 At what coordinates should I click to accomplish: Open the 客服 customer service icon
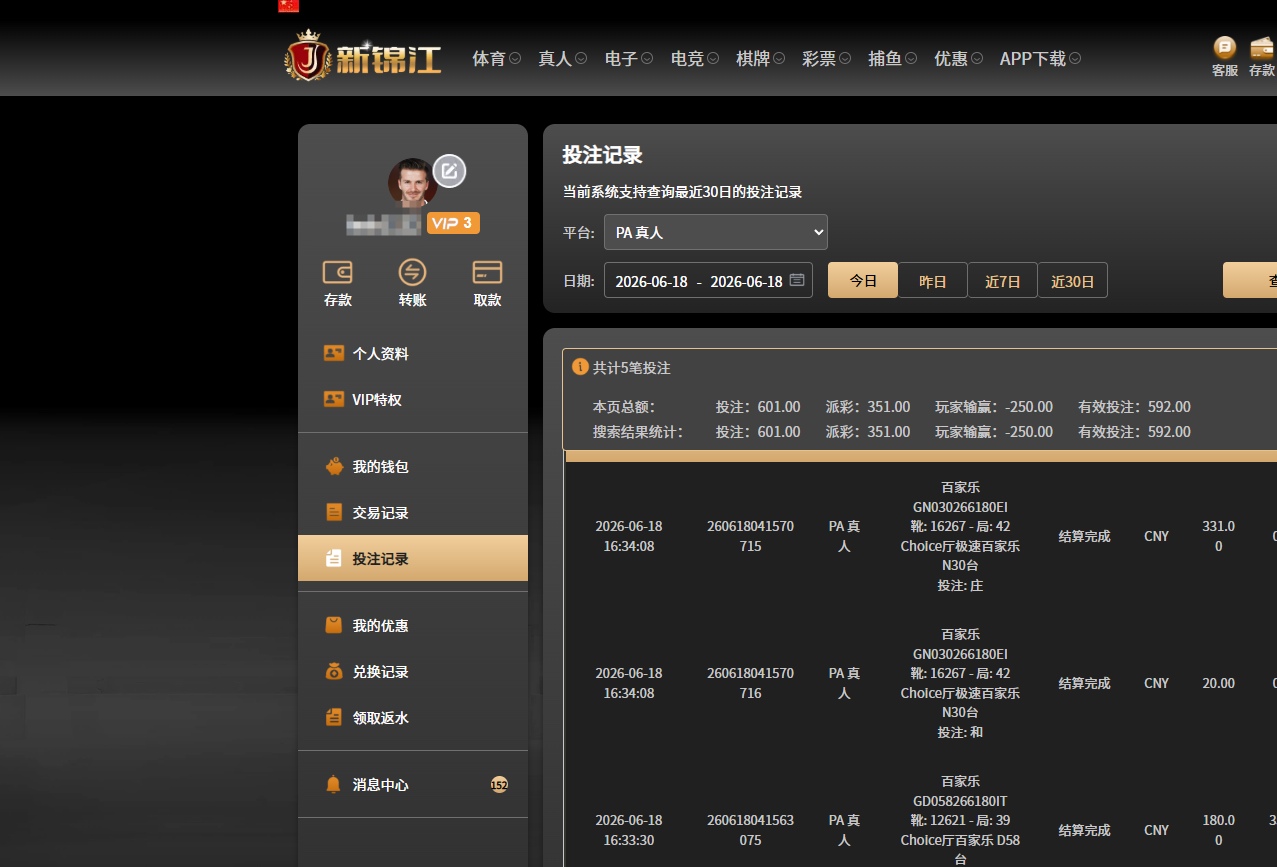pyautogui.click(x=1225, y=57)
